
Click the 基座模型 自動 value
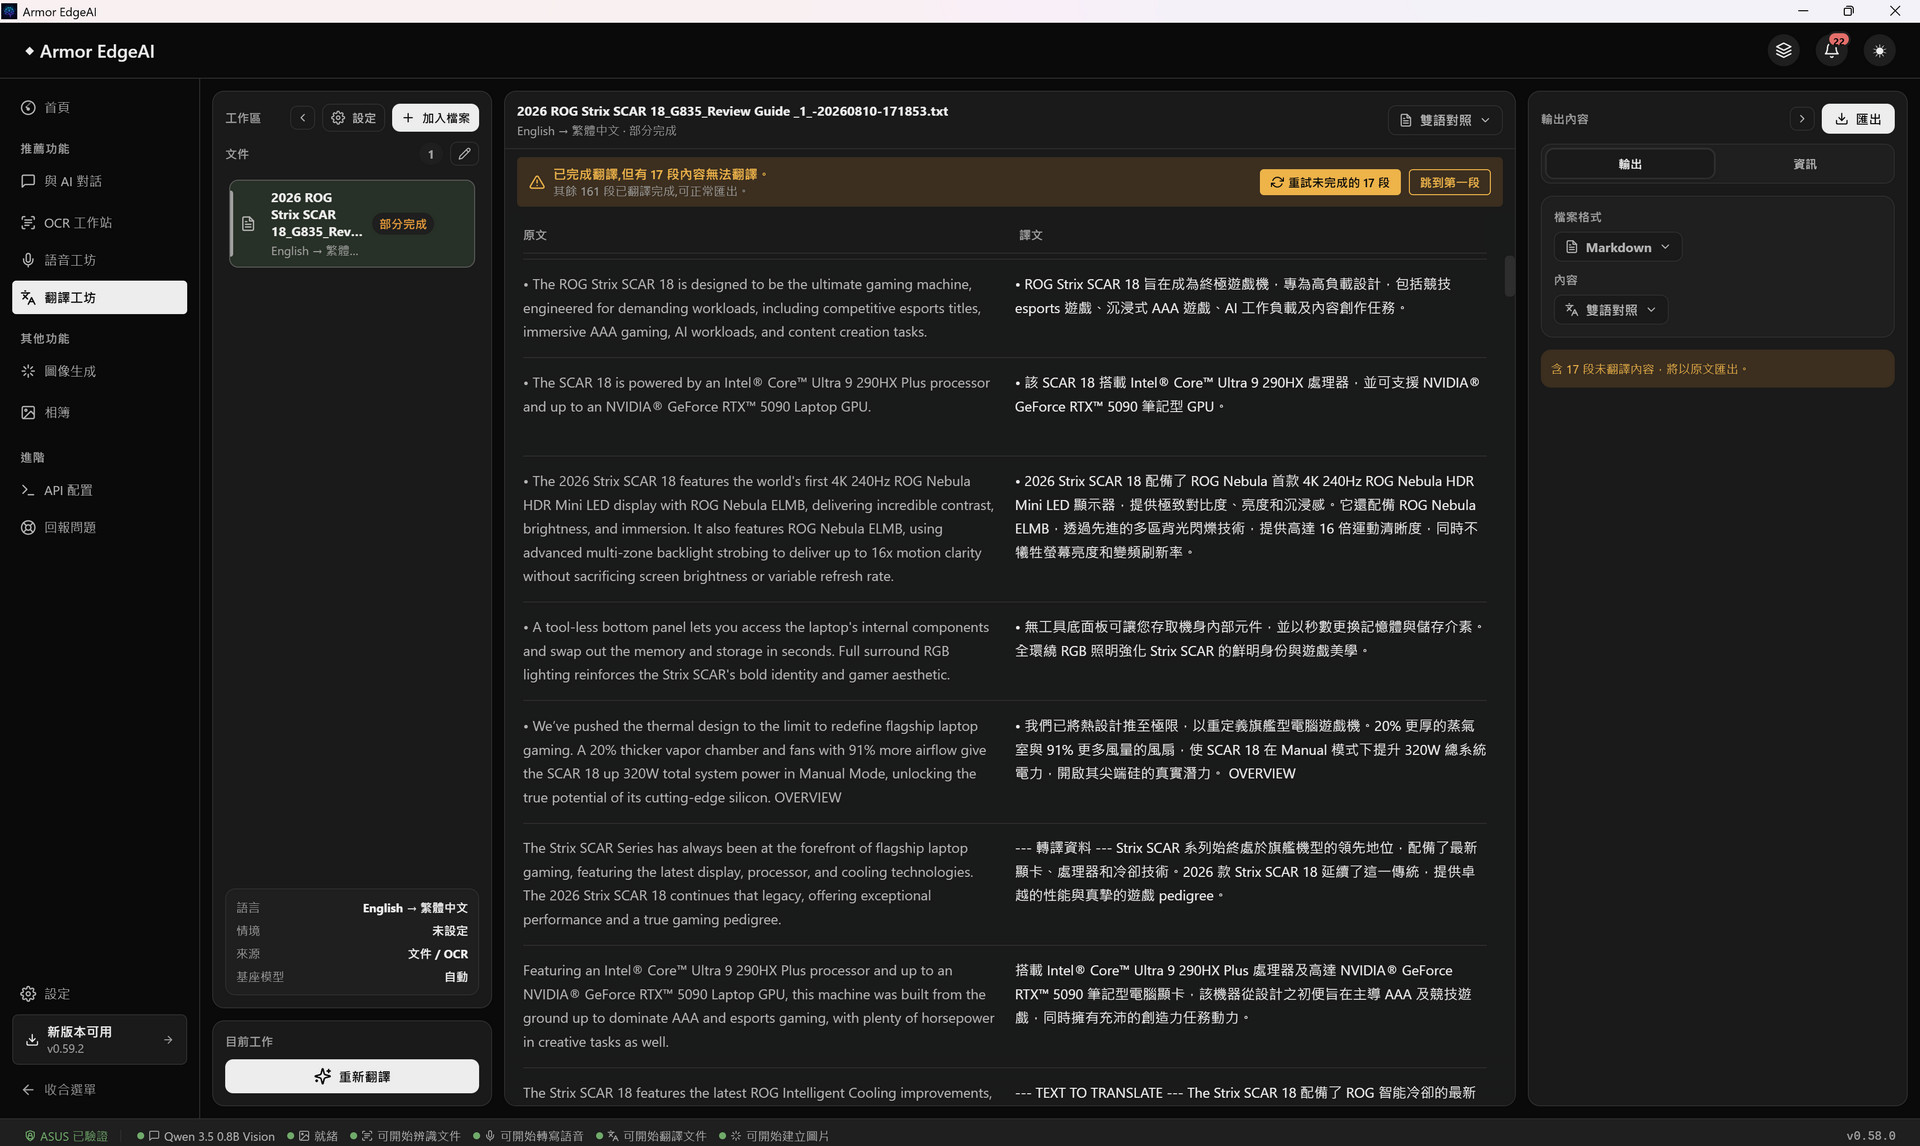coord(456,977)
